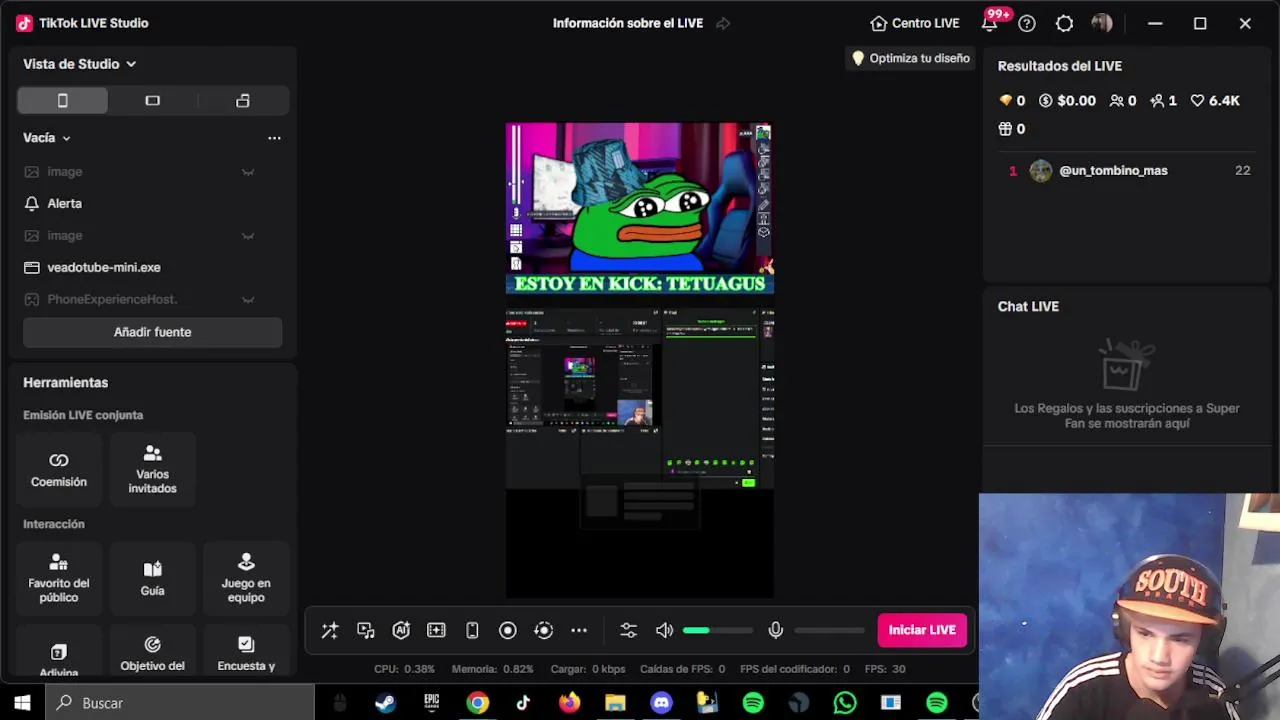Screen dimensions: 1280x720
Task: Open the add-scene frame tool
Action: point(436,630)
